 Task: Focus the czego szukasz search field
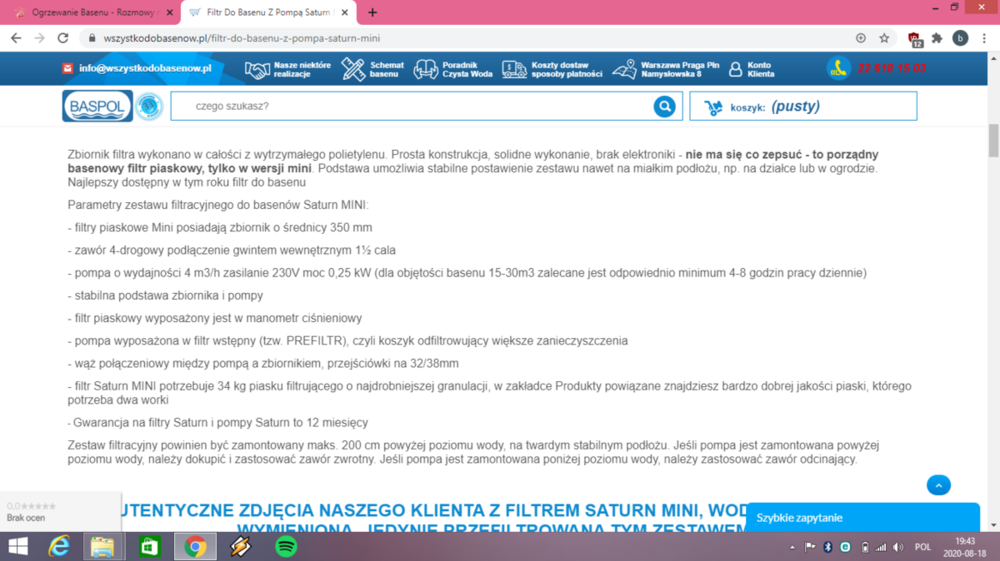pos(411,106)
